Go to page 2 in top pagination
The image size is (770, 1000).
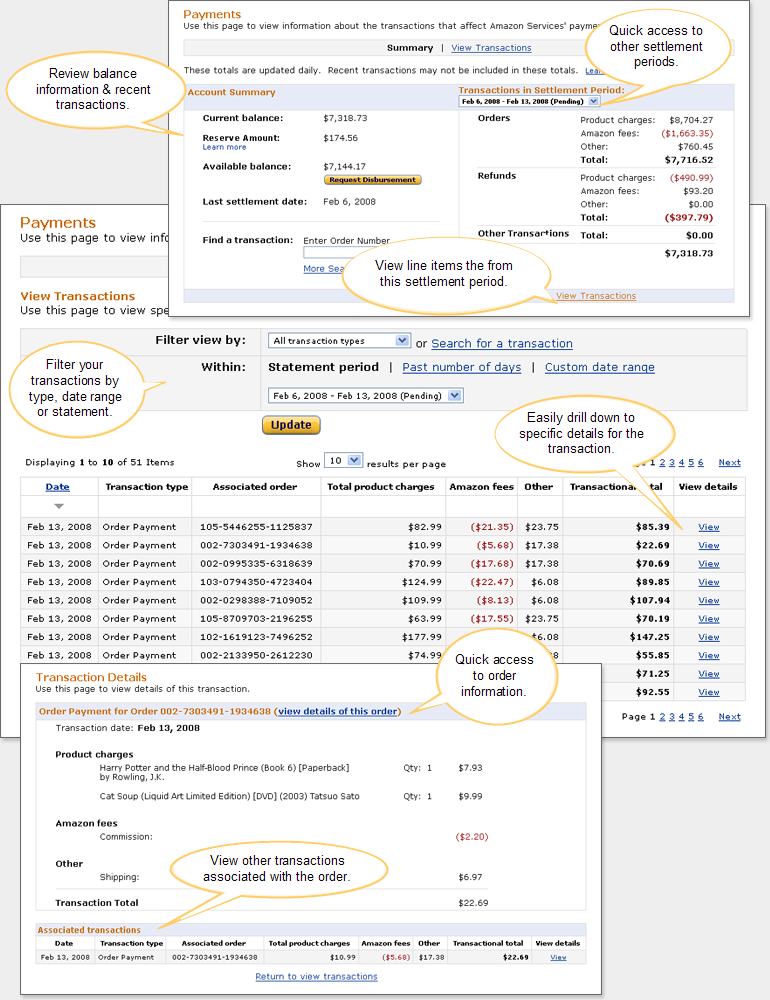(662, 462)
